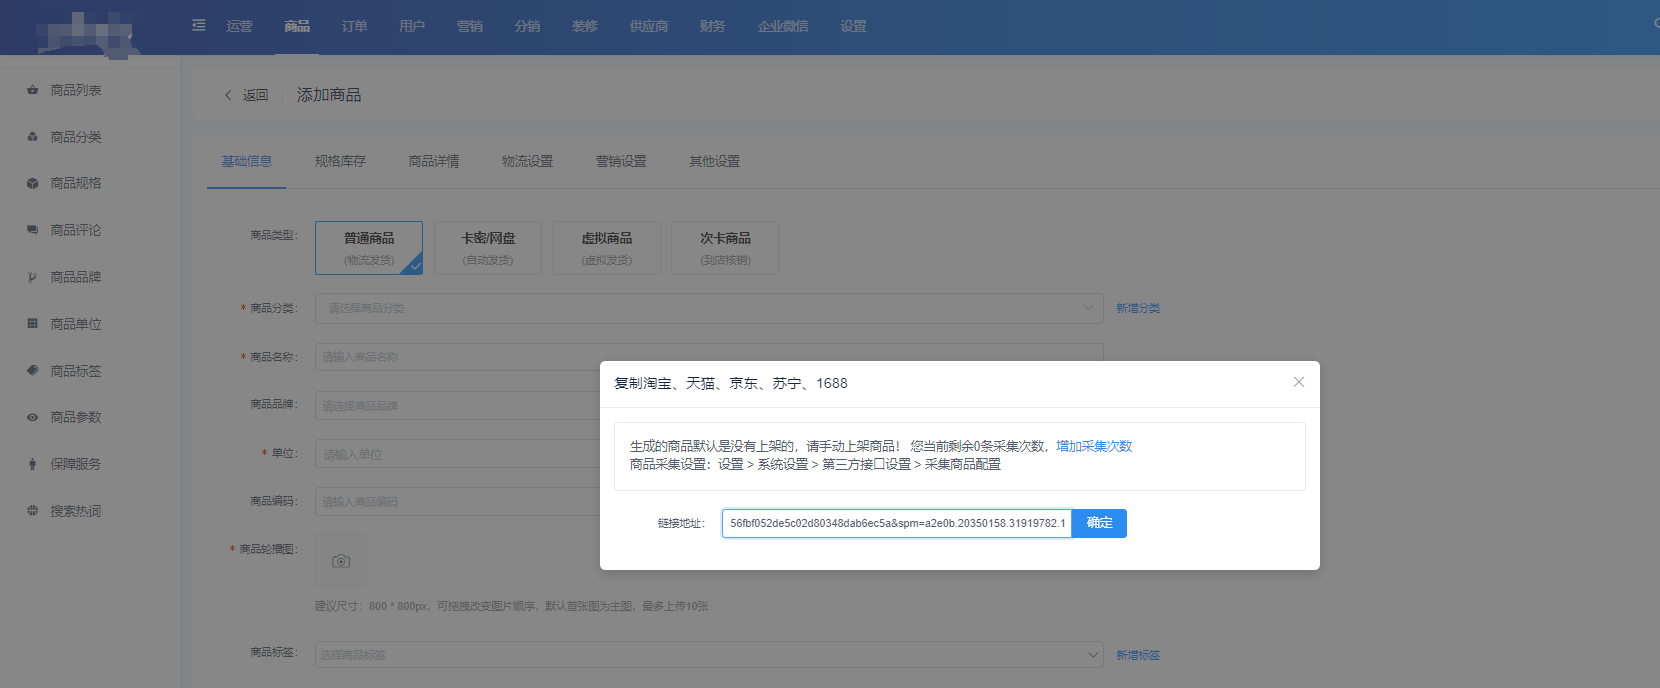1660x688 pixels.
Task: Click the 商品列表 sidebar icon
Action: pos(32,90)
